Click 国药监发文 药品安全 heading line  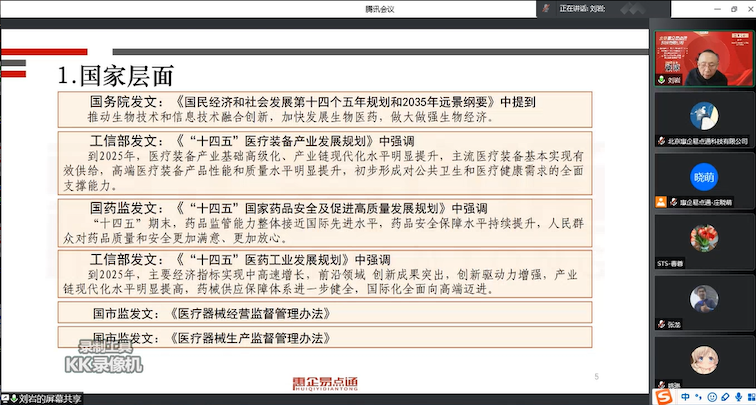click(288, 208)
